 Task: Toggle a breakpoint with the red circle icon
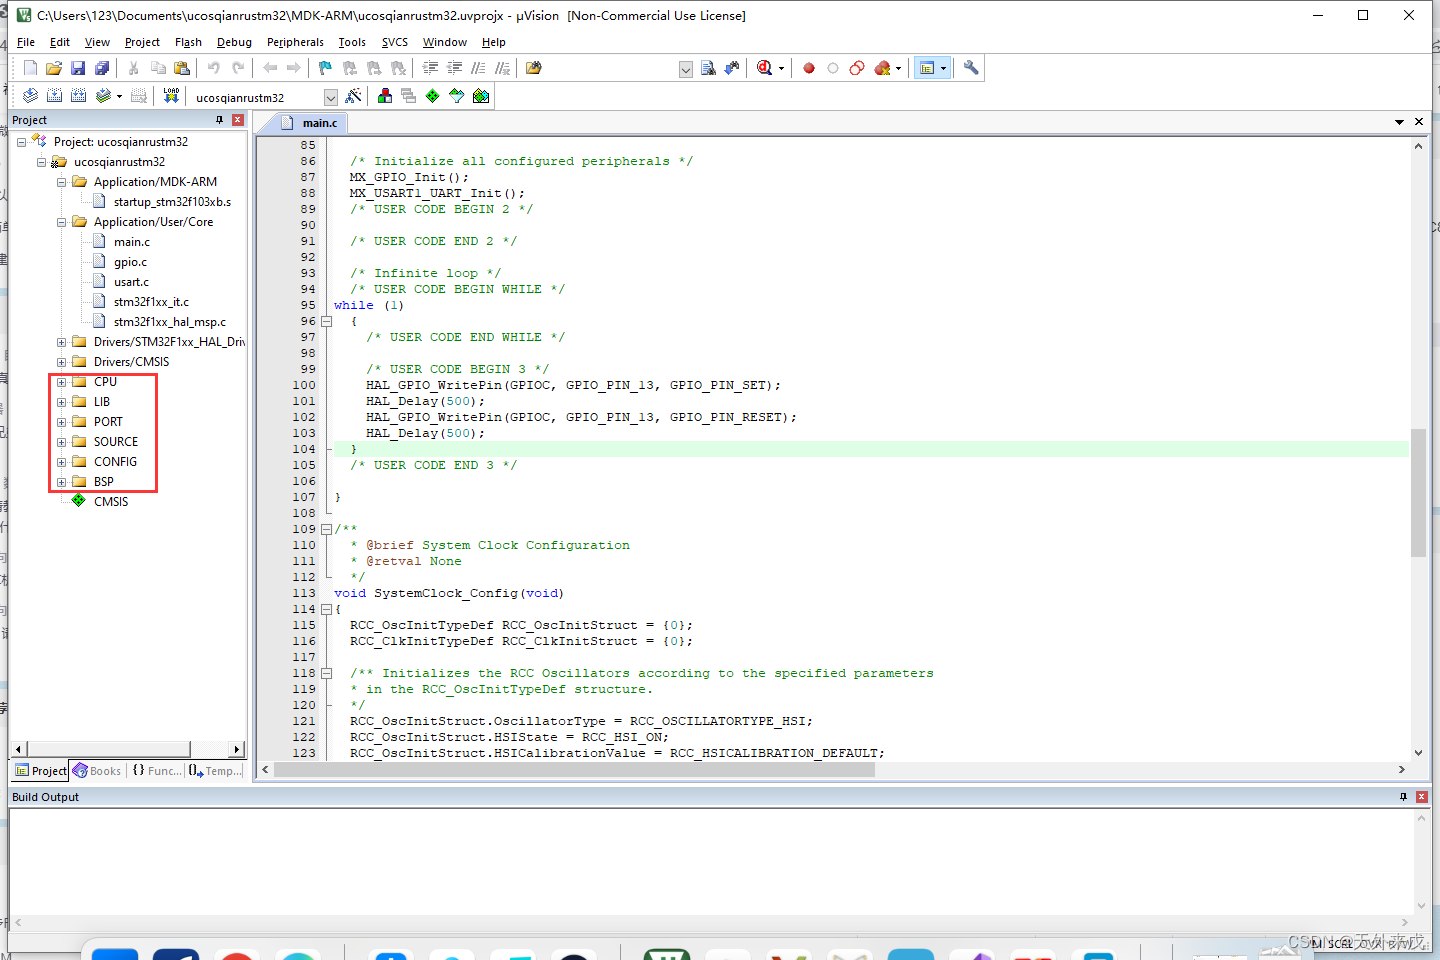[x=809, y=67]
